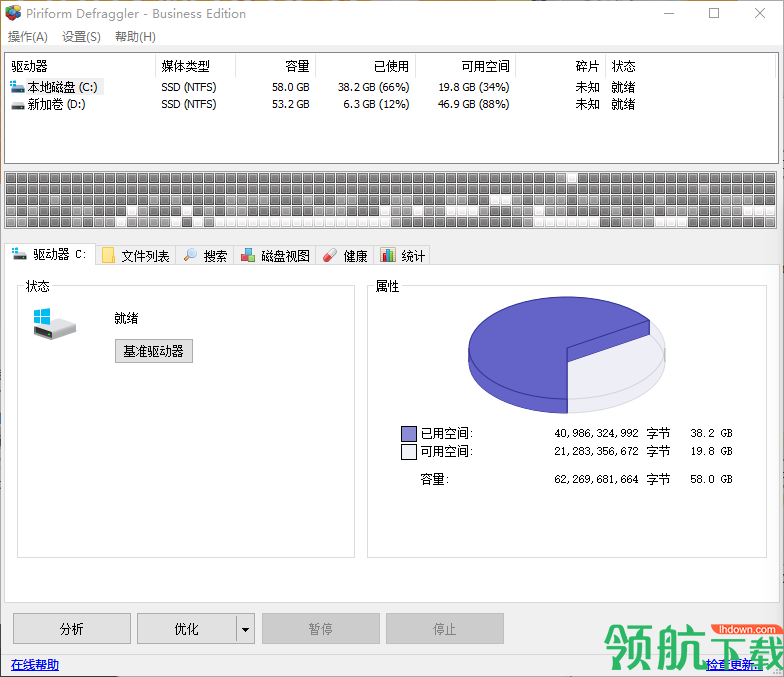
Task: Click the 46.9 GB (88%) free cell
Action: pyautogui.click(x=474, y=104)
